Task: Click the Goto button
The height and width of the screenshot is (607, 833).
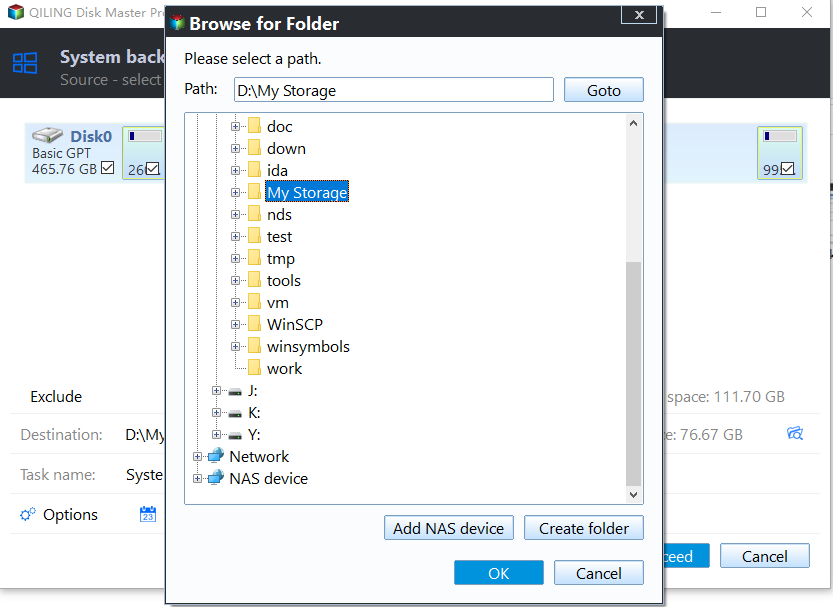Action: coord(604,90)
